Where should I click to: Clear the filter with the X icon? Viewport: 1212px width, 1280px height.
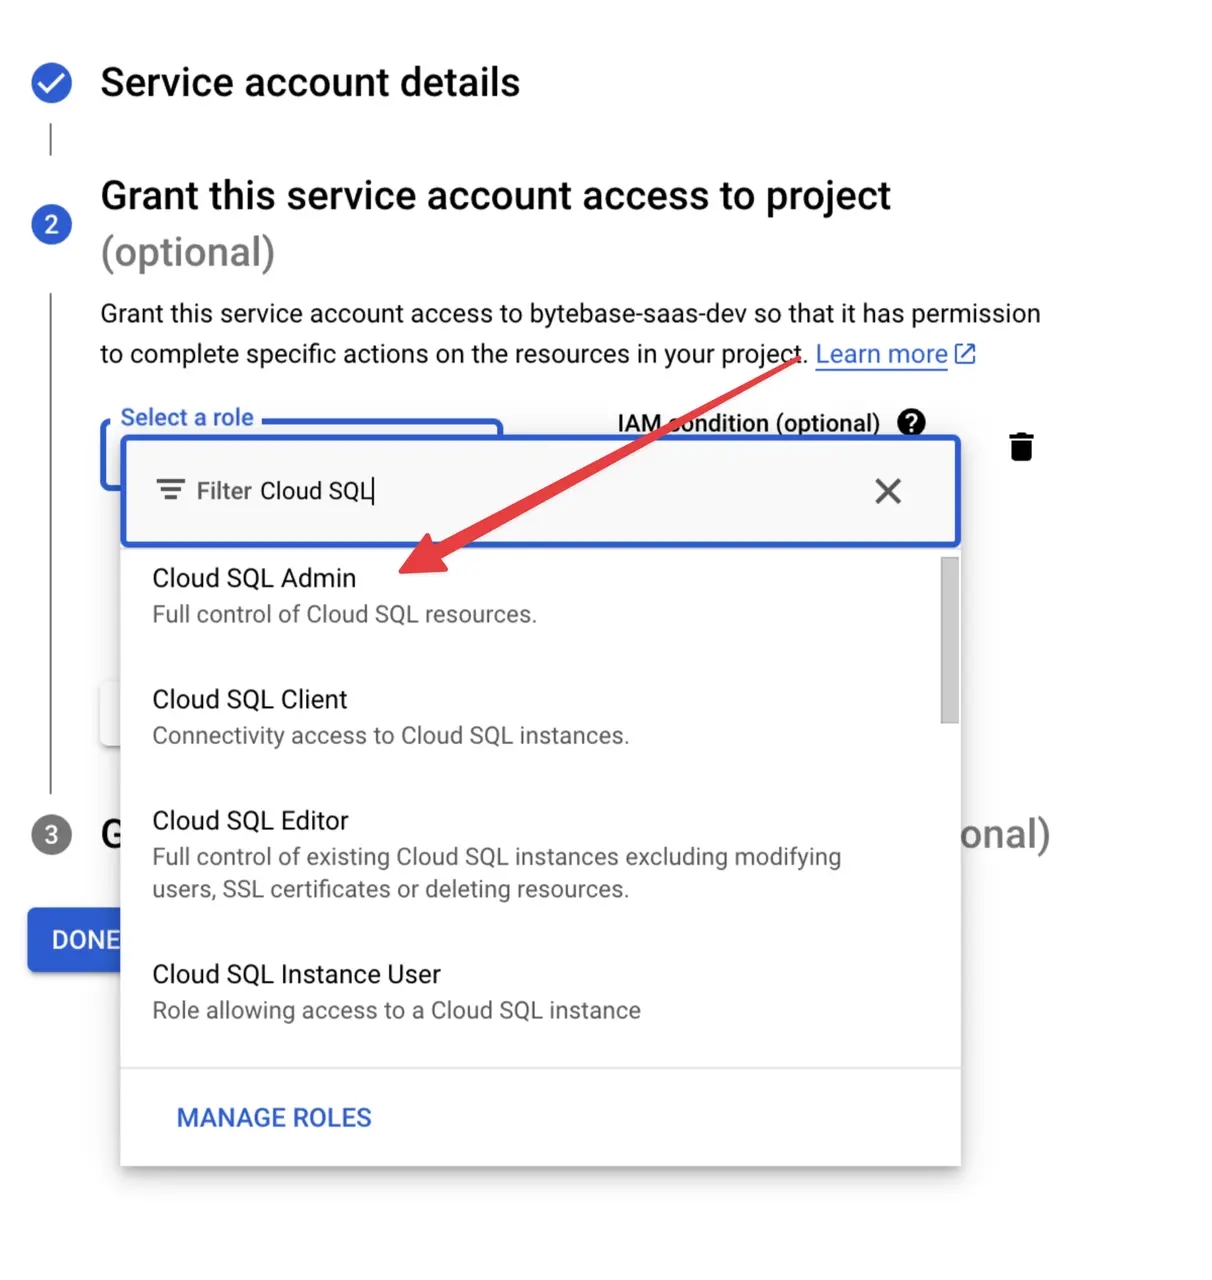pyautogui.click(x=888, y=491)
